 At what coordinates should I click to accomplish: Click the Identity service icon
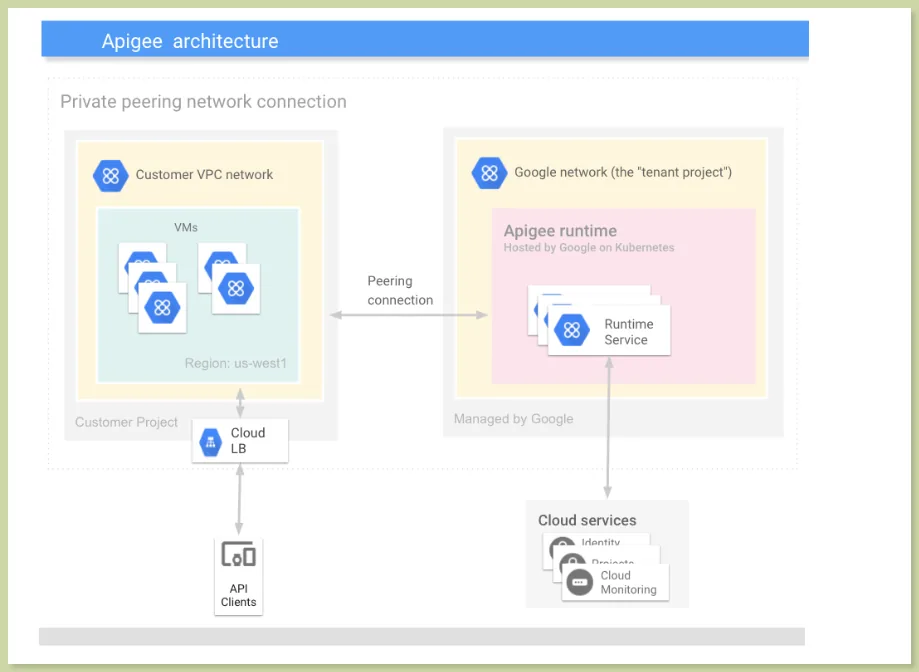[x=561, y=545]
